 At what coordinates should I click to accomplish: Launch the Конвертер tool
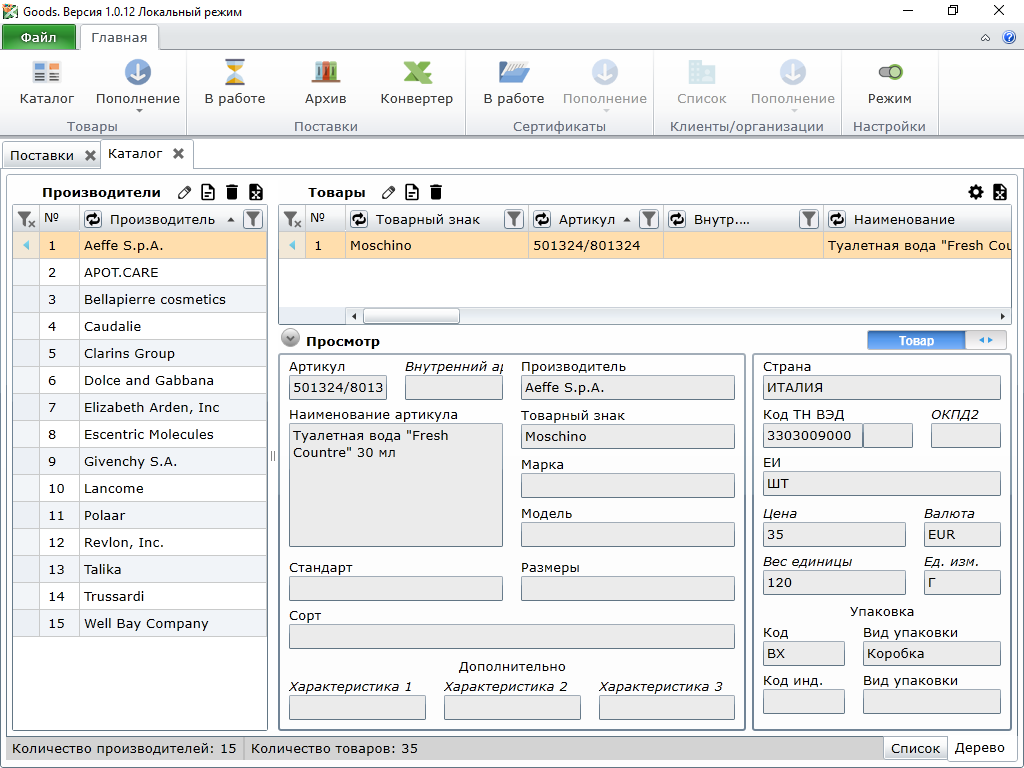pos(417,82)
